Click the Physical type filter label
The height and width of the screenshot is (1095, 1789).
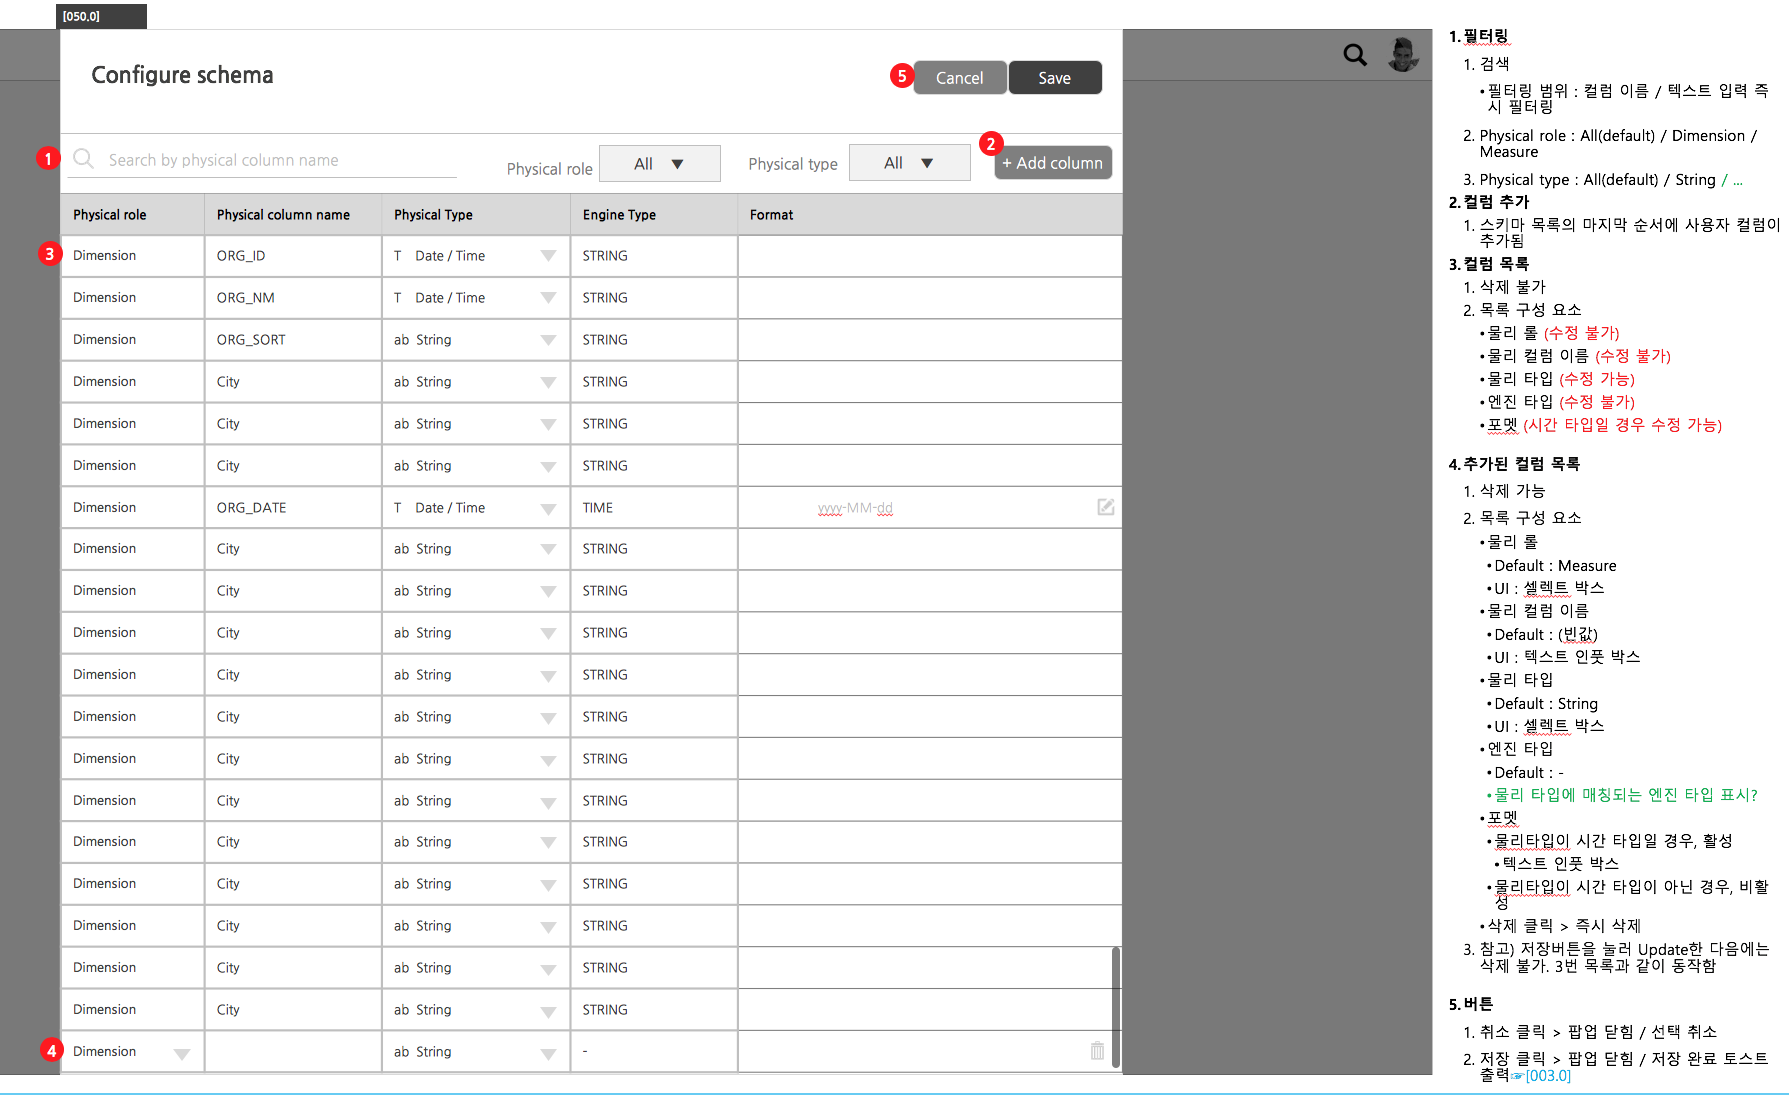793,164
